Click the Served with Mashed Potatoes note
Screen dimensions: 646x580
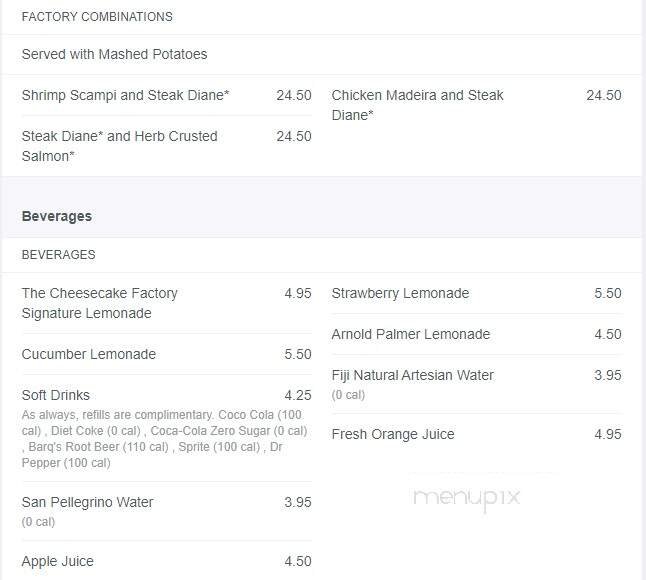click(114, 54)
